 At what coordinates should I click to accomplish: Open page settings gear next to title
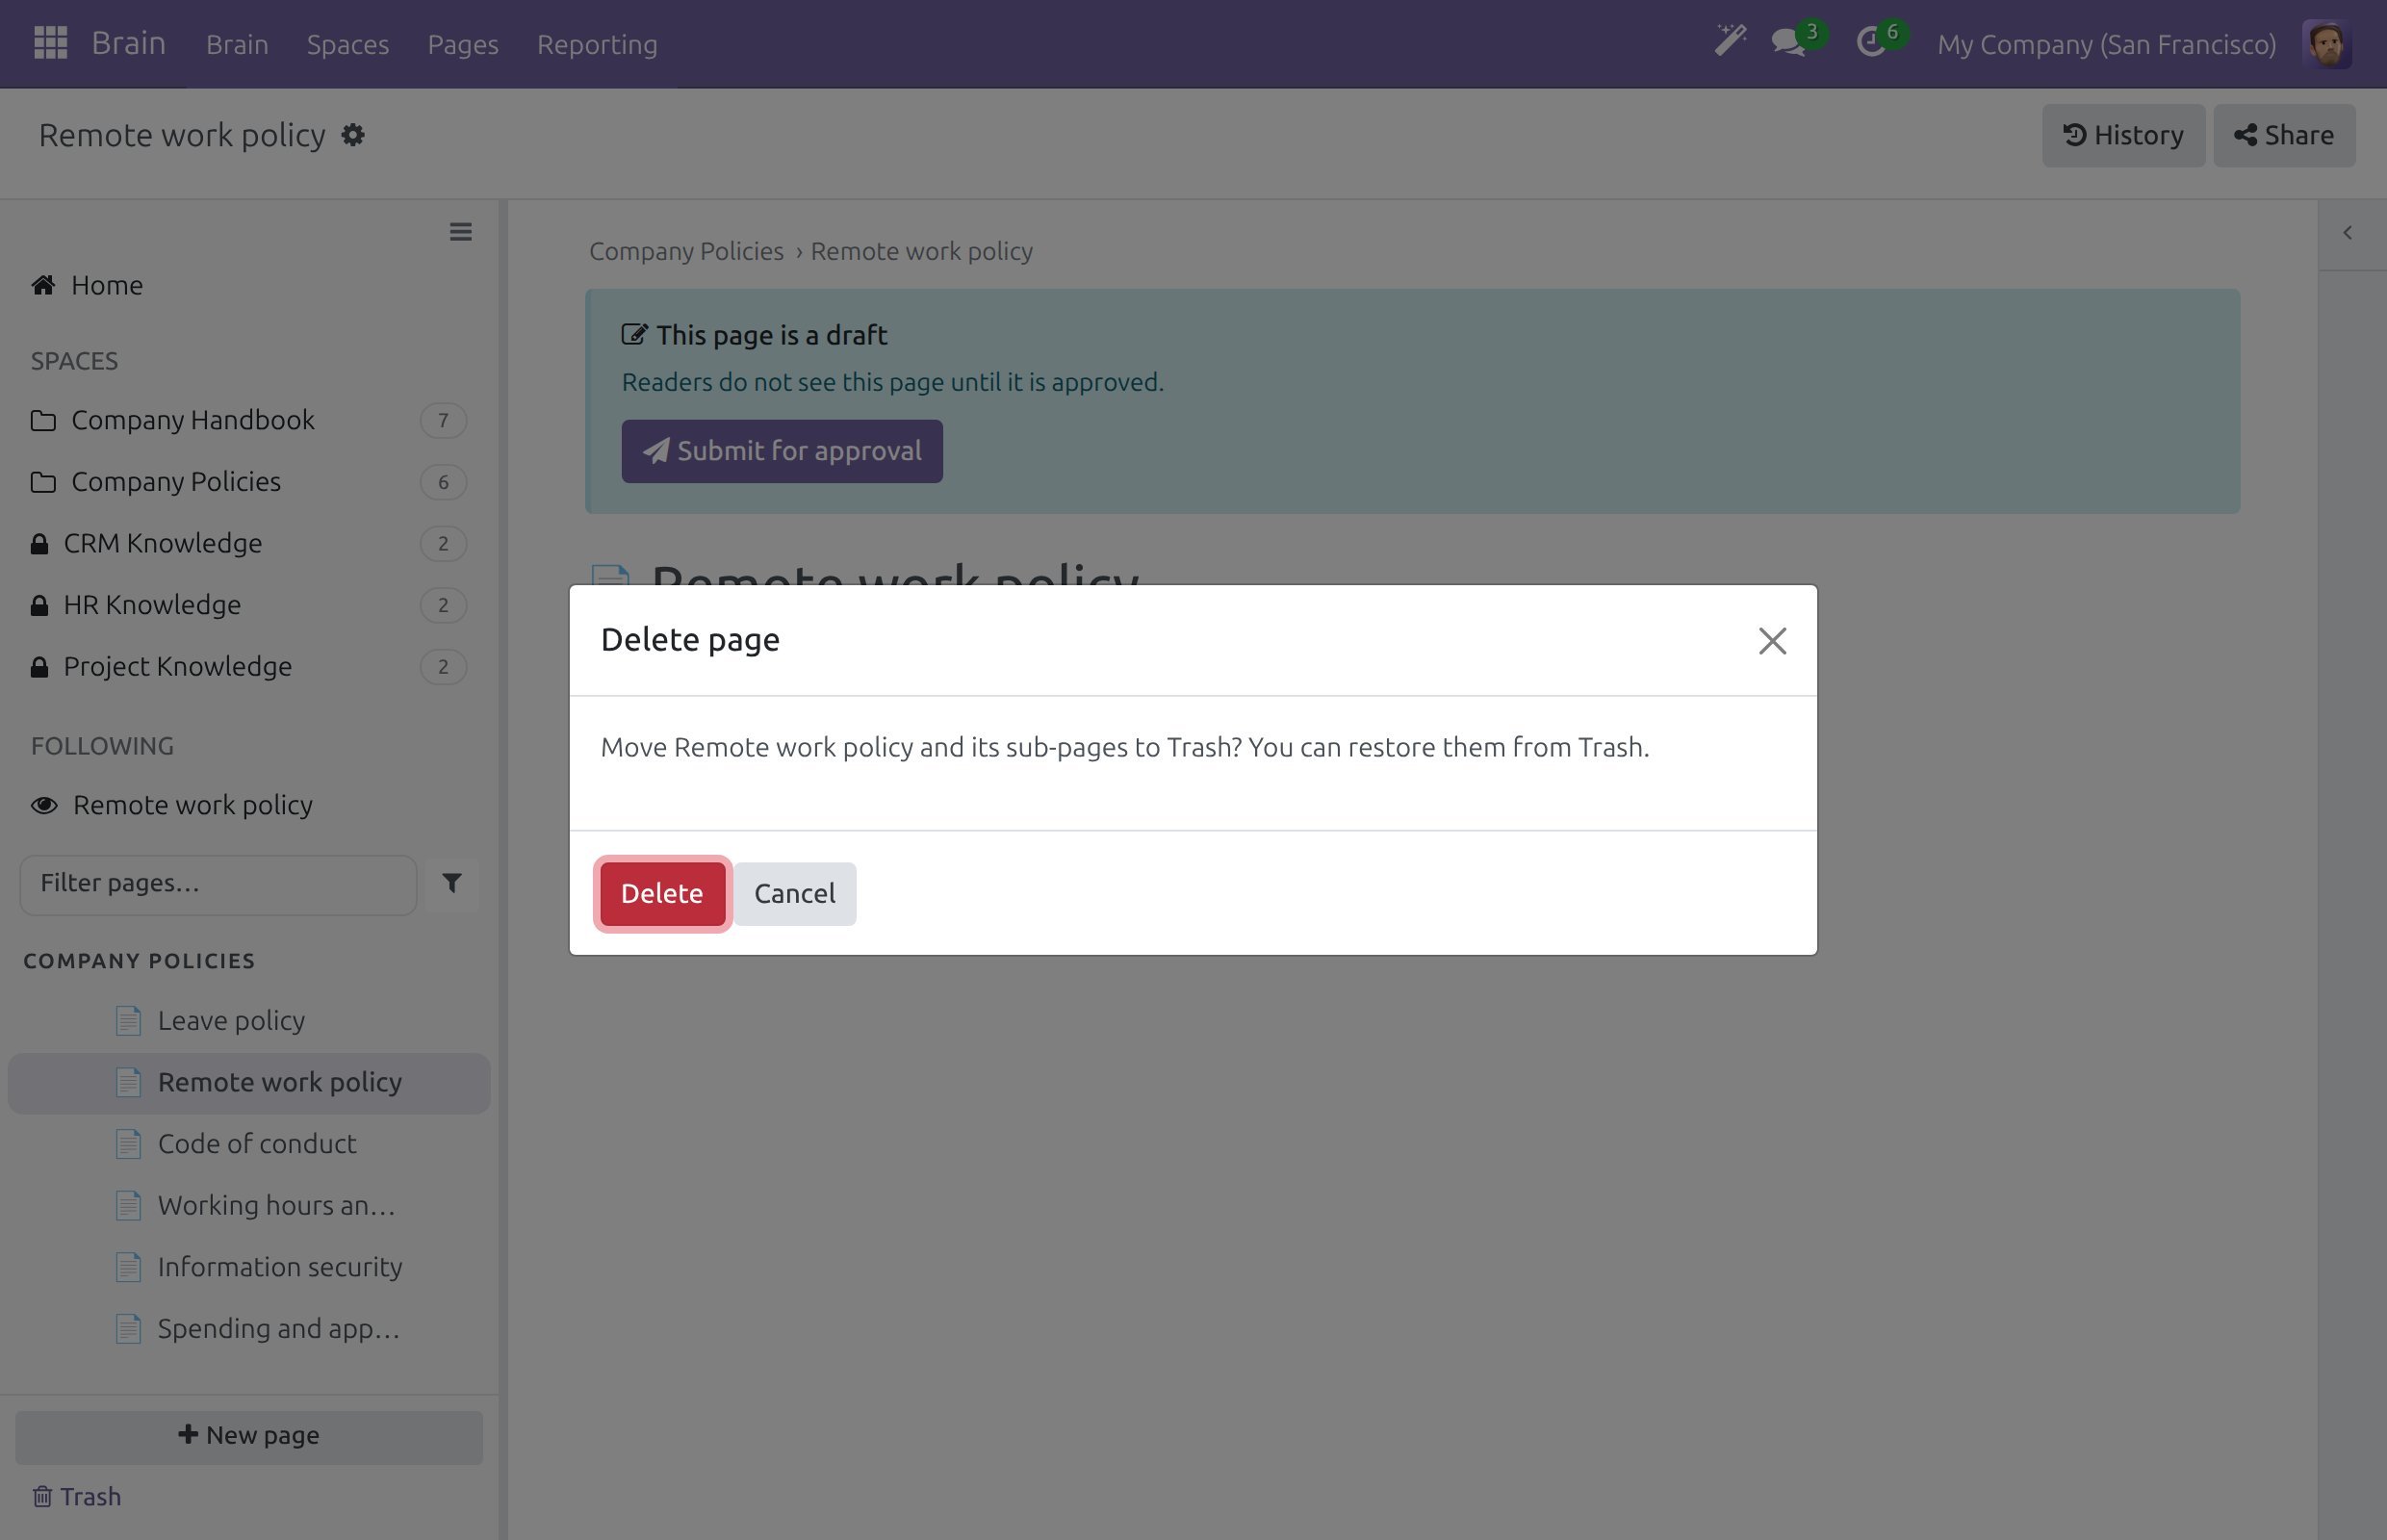click(x=352, y=135)
